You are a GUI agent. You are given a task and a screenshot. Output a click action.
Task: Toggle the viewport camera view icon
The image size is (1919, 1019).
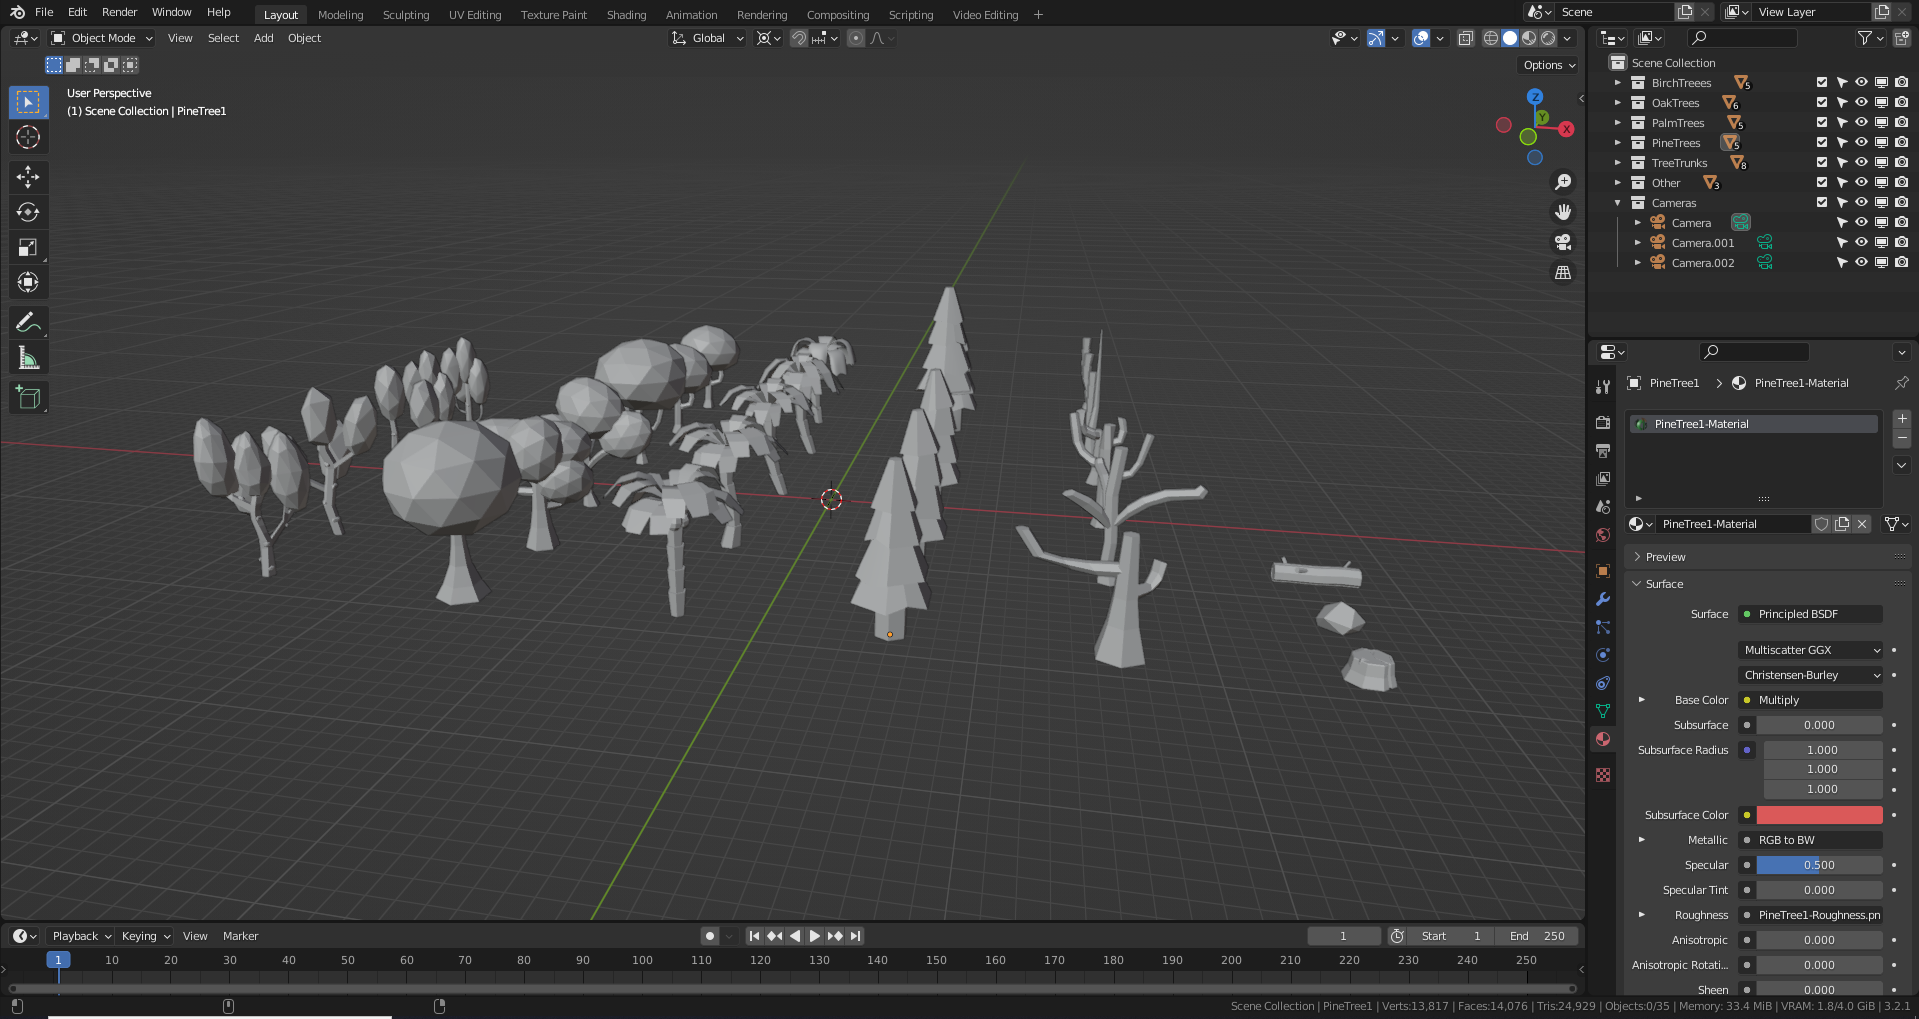tap(1563, 242)
